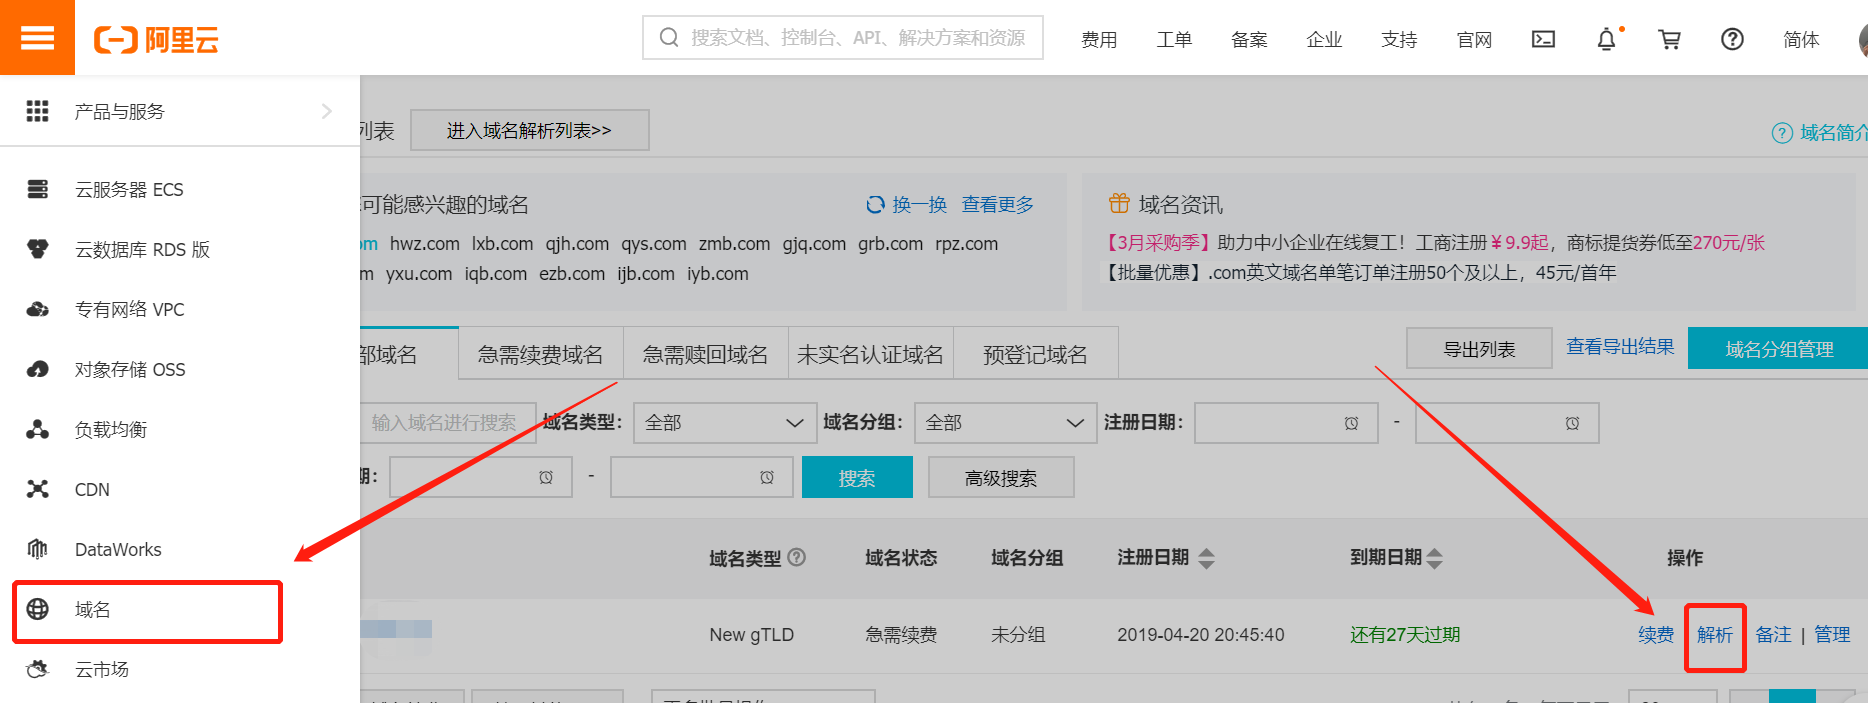Screen dimensions: 1868x703
Task: Click 查看导出结果 link
Action: point(1620,346)
